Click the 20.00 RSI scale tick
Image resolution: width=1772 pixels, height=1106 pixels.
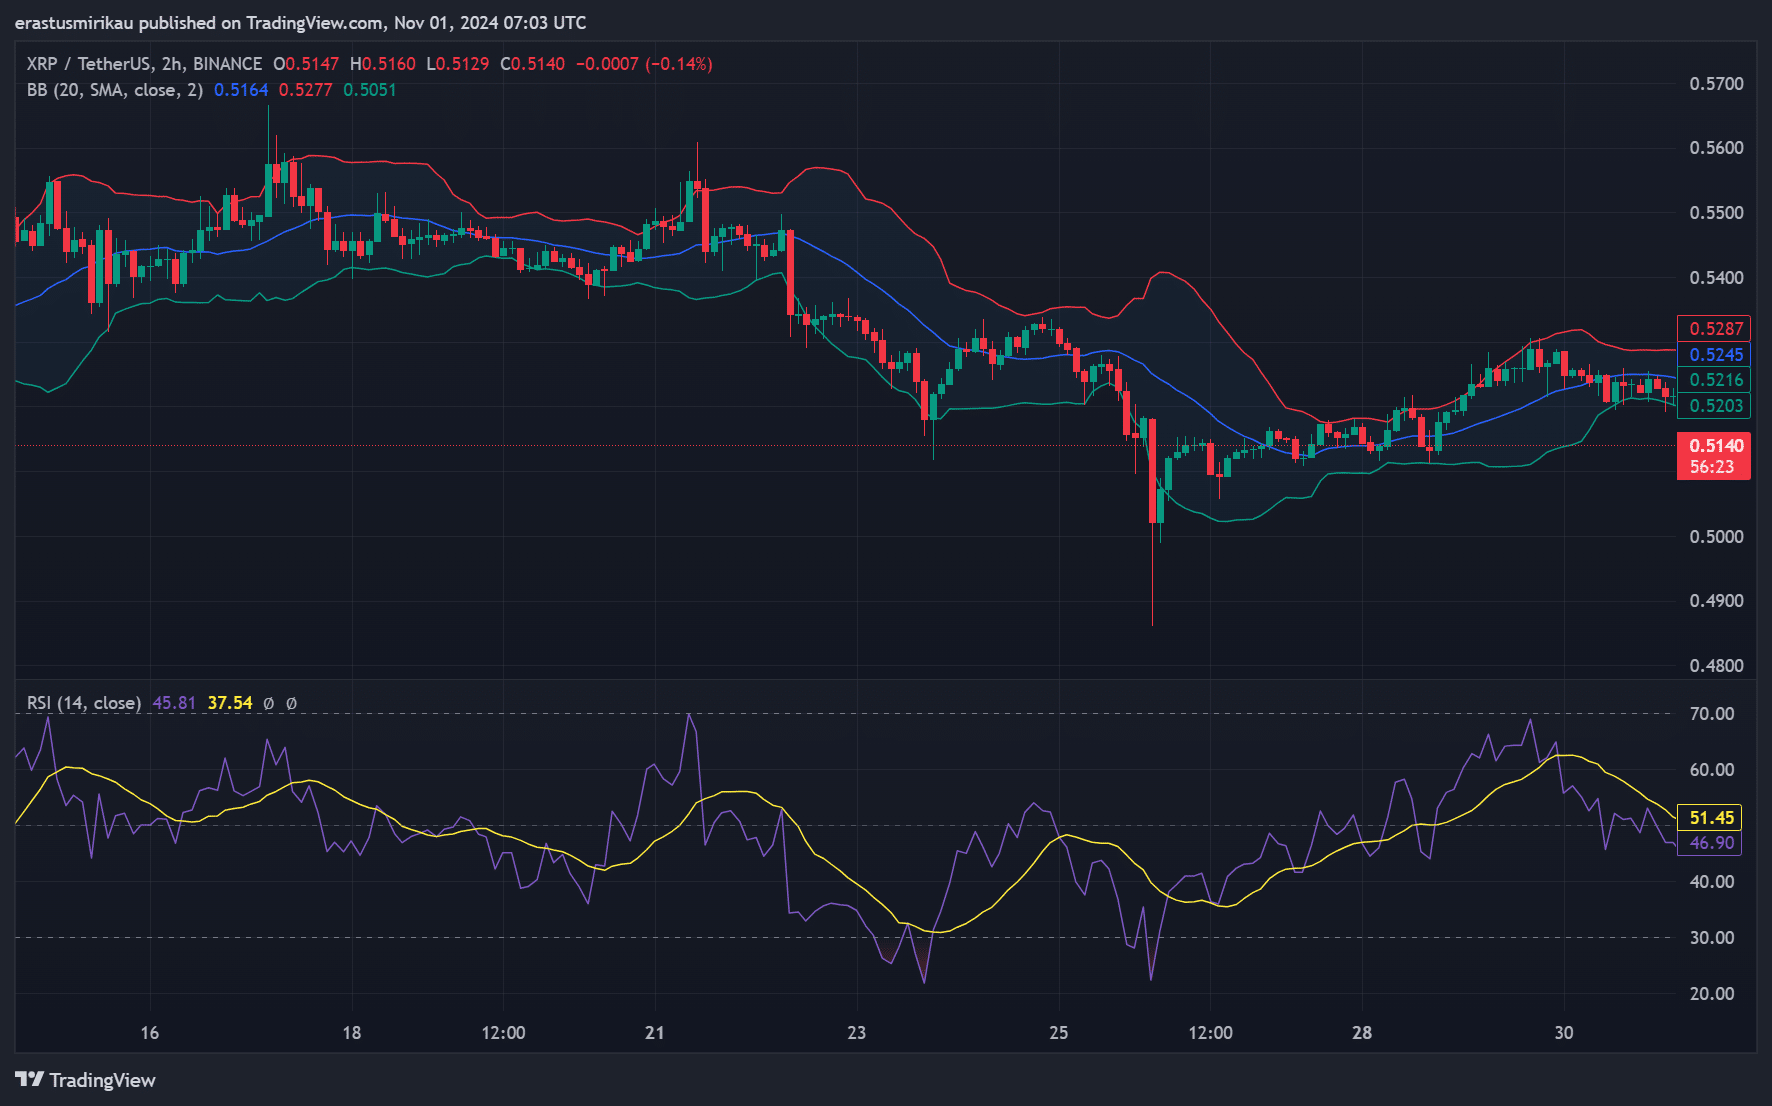[x=1712, y=994]
